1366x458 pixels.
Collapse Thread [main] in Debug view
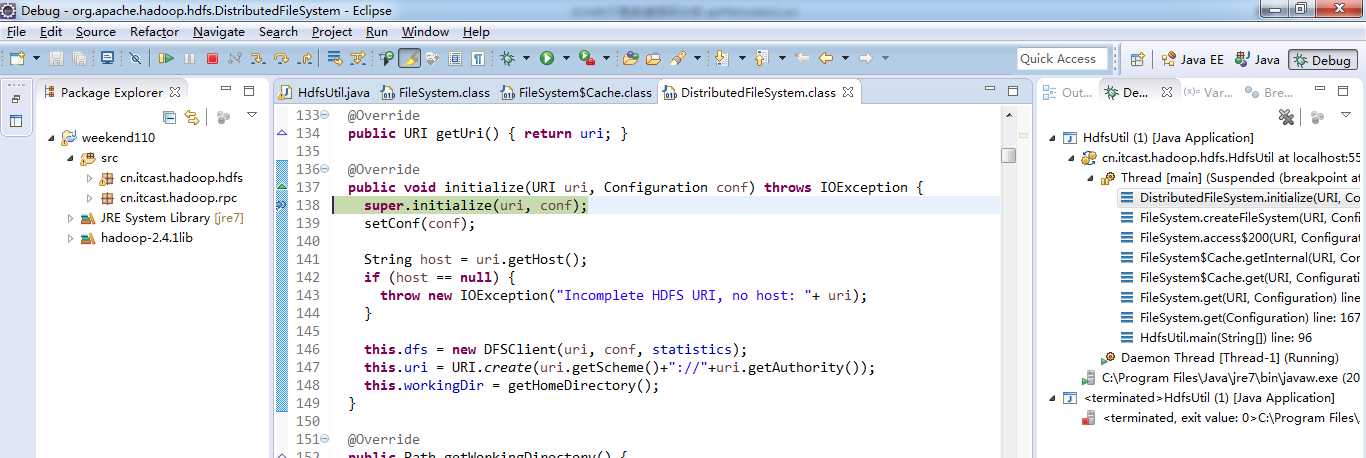[x=1091, y=178]
